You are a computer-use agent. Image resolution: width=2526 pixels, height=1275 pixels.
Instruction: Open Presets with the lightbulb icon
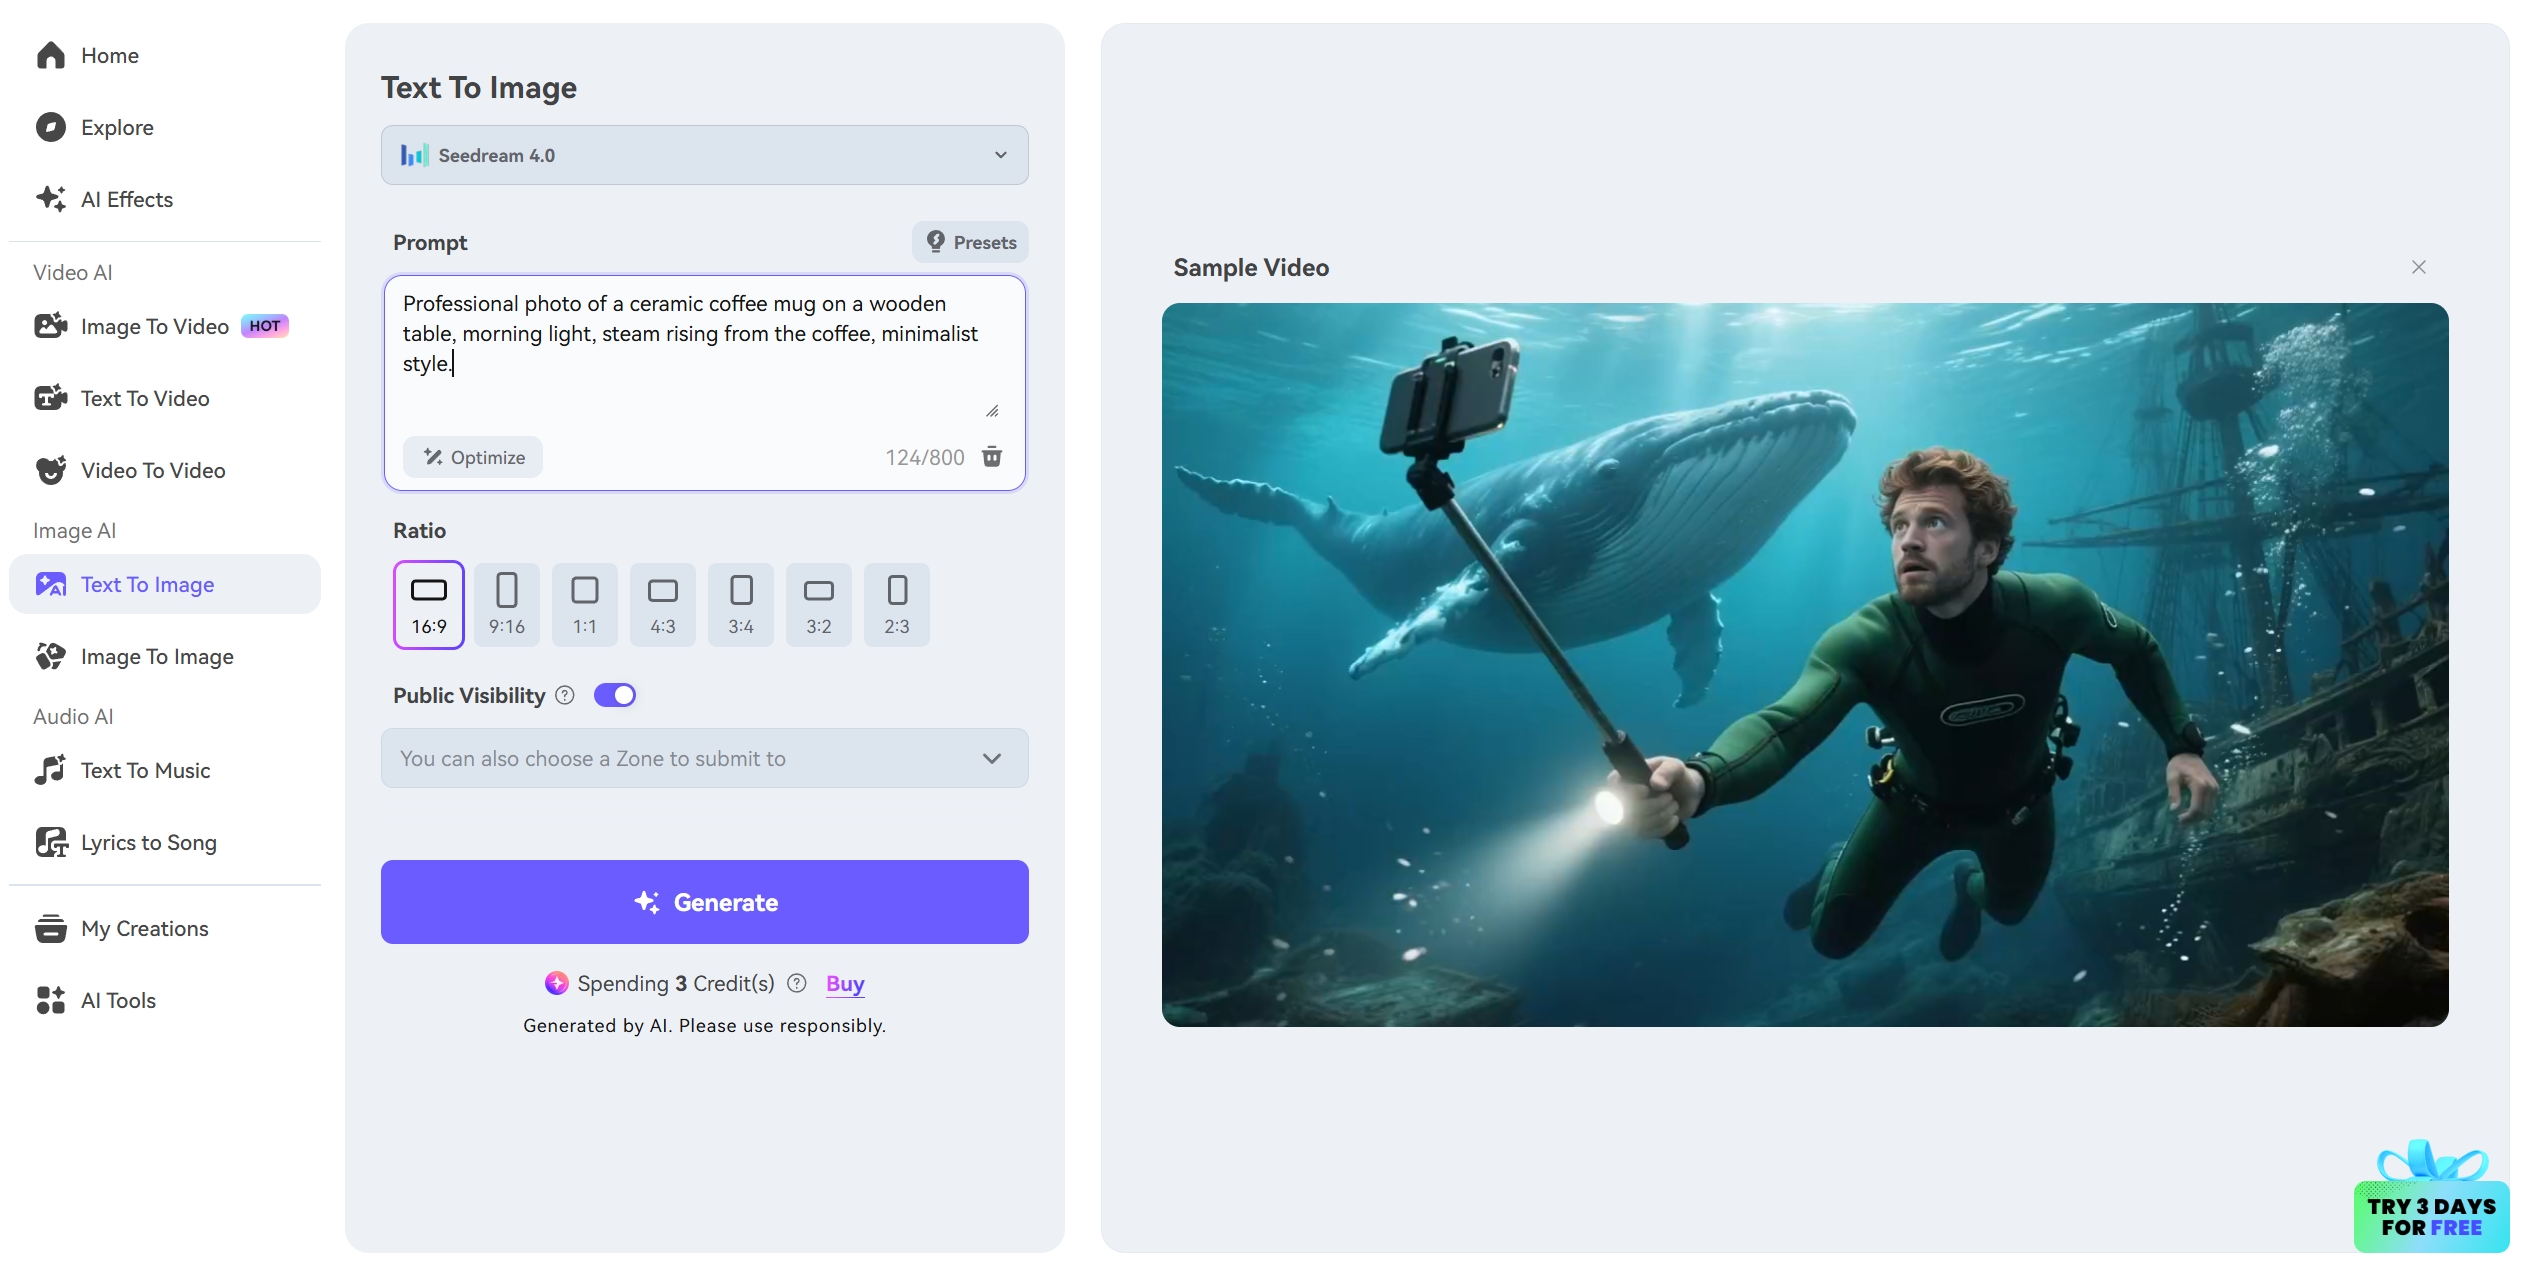pos(970,242)
